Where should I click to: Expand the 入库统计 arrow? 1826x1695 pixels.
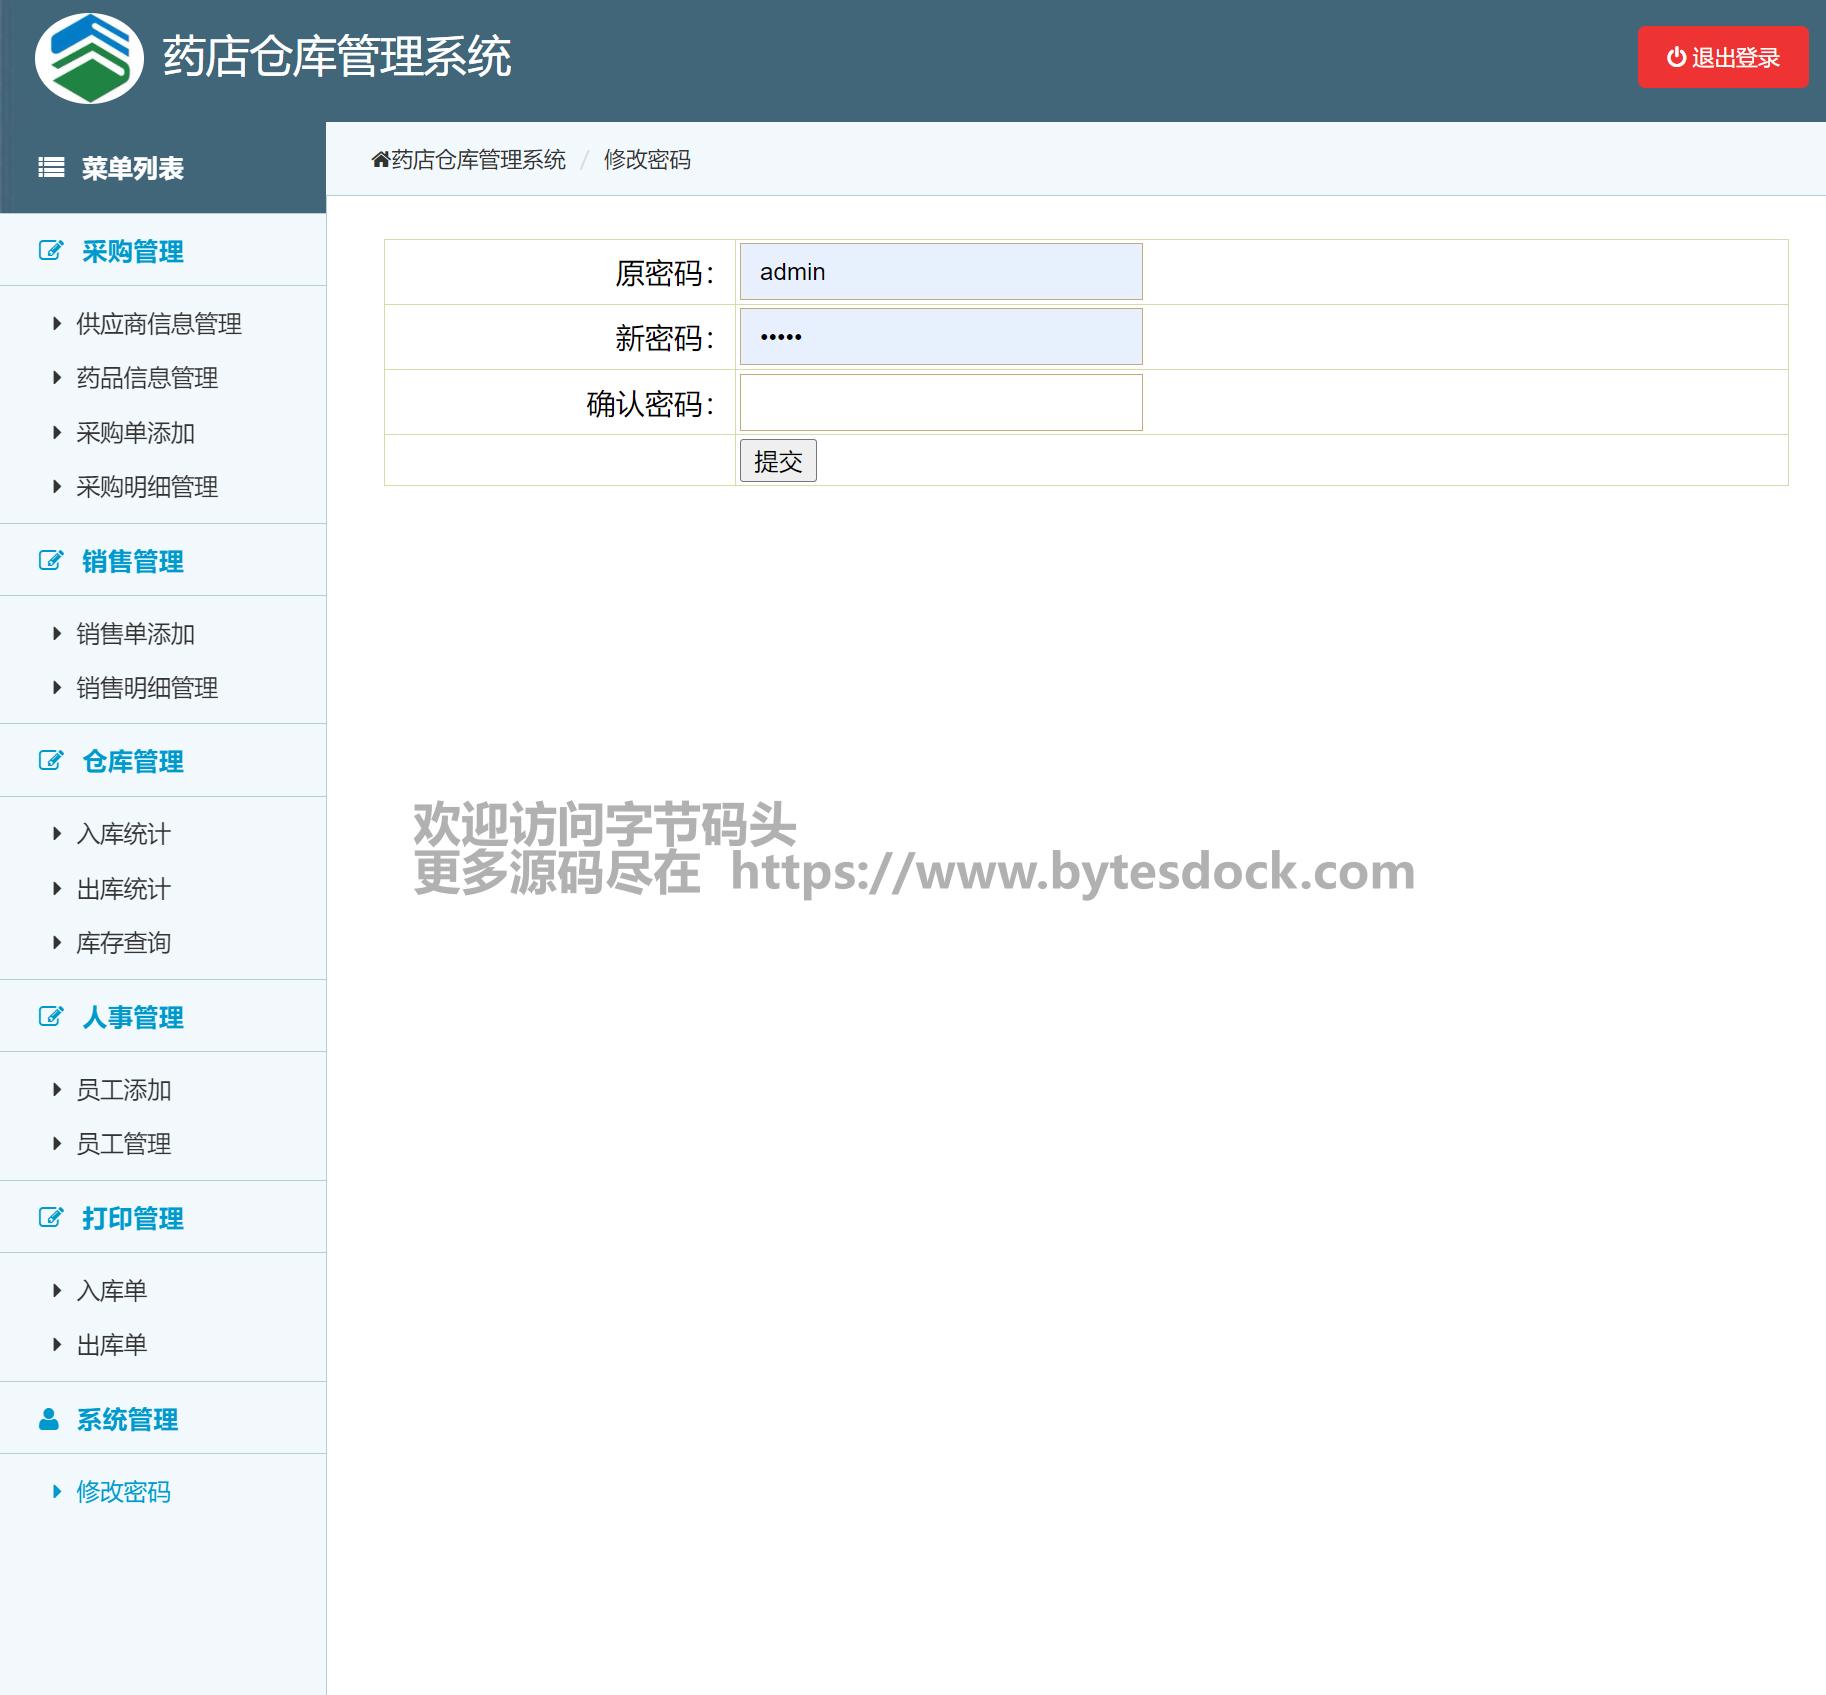(x=57, y=834)
